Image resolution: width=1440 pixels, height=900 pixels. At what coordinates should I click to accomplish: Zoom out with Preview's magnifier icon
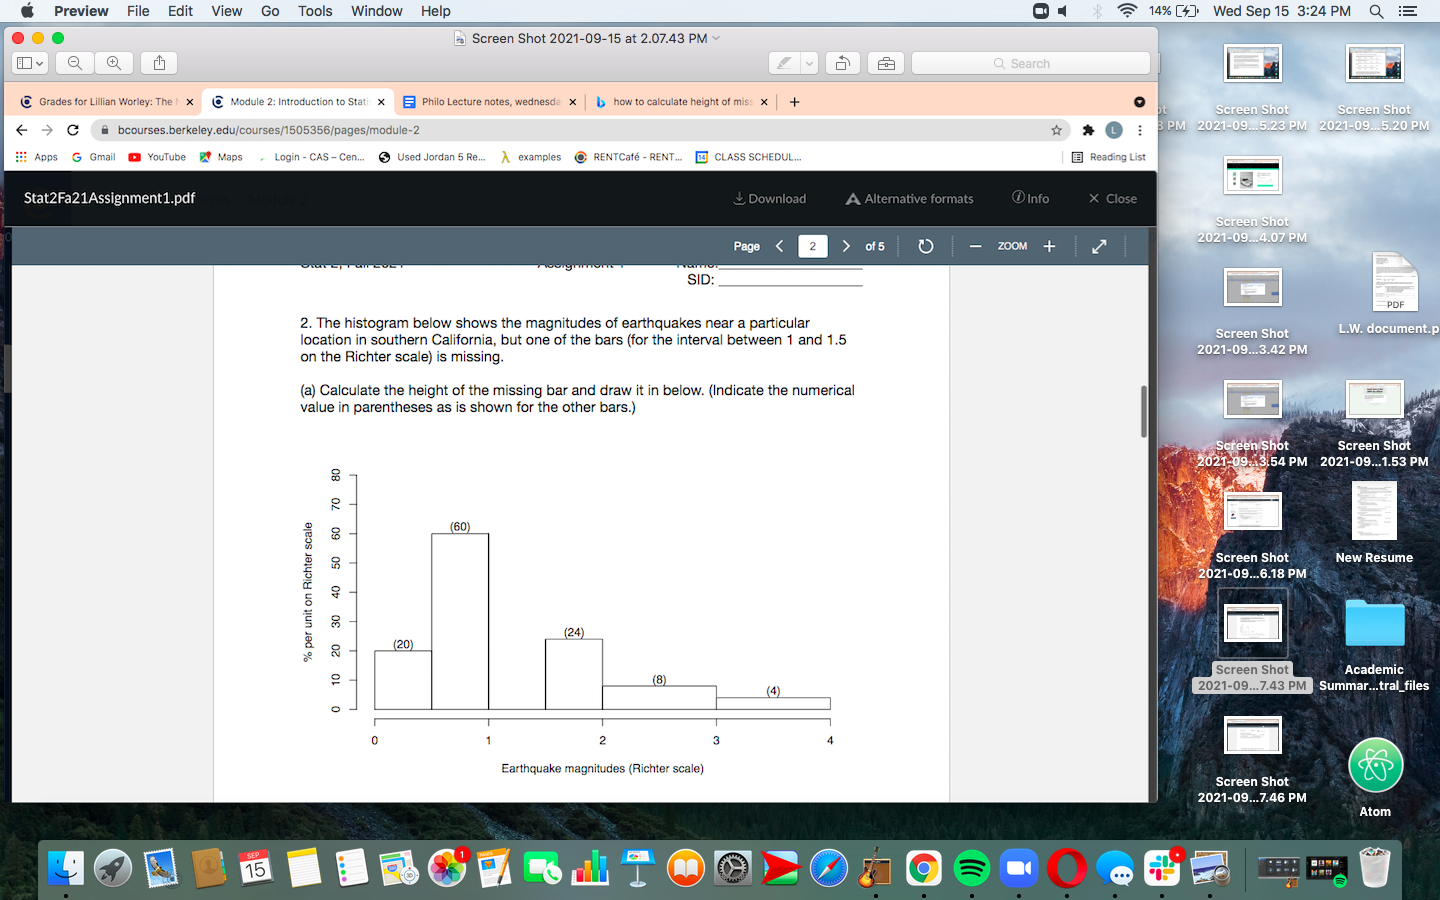(x=74, y=62)
